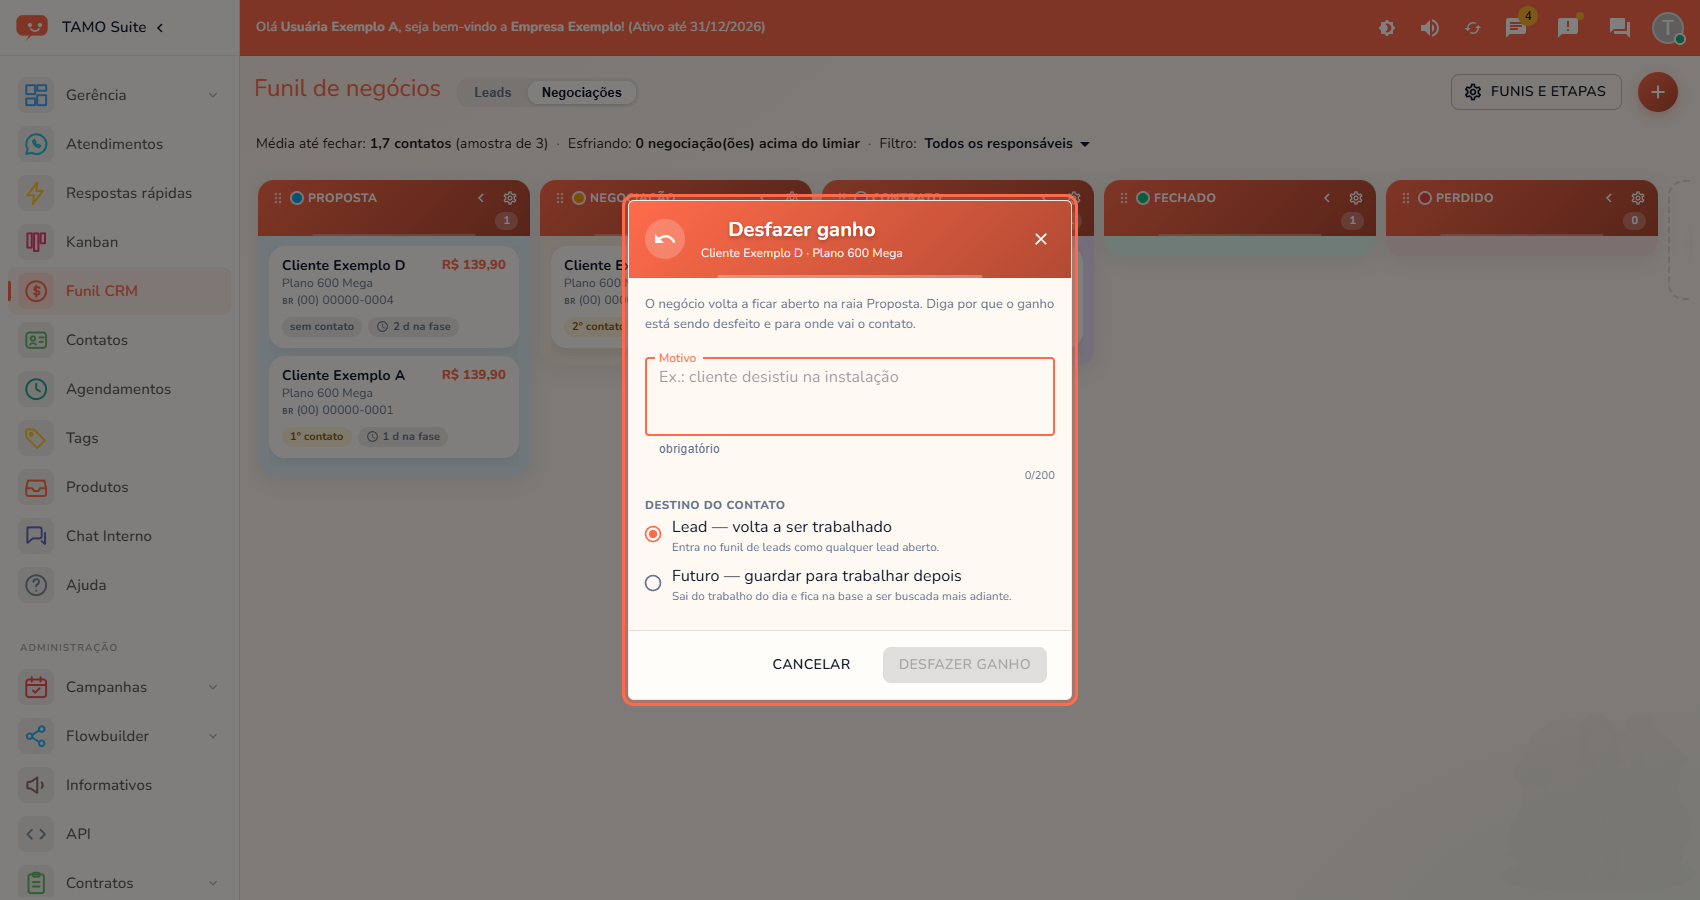Click into the Motivo text field
This screenshot has height=900, width=1700.
pos(850,397)
